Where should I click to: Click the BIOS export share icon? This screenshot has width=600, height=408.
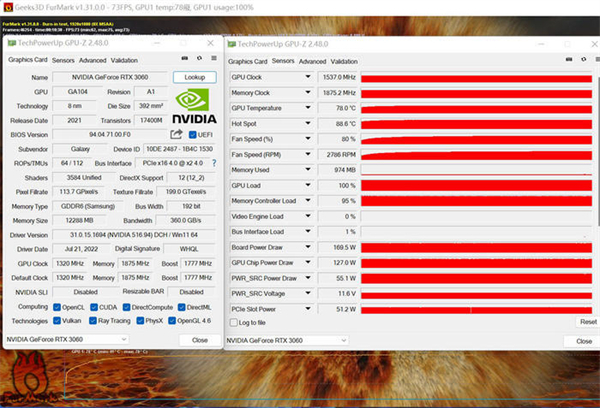pos(176,134)
